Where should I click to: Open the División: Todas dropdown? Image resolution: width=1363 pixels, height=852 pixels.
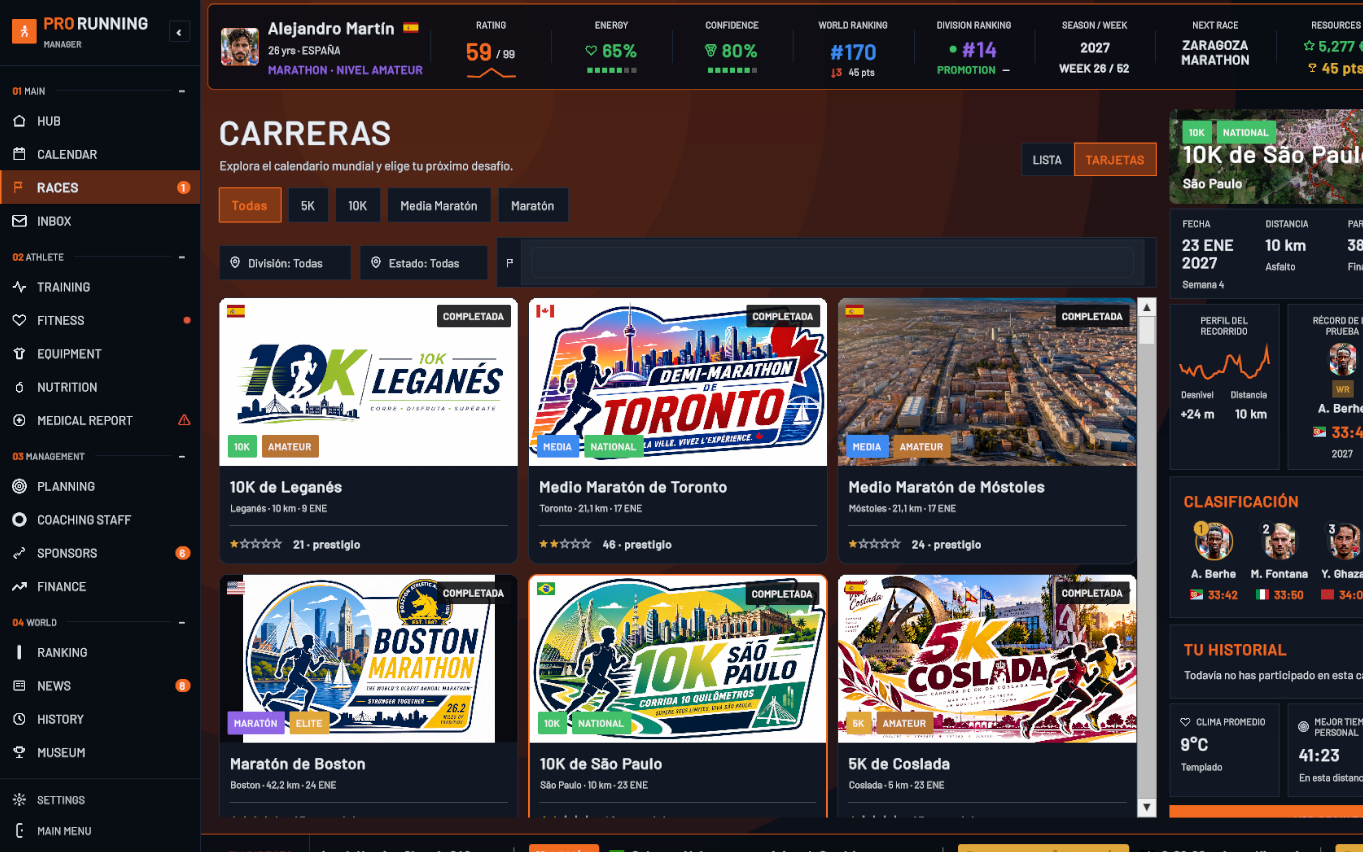285,263
